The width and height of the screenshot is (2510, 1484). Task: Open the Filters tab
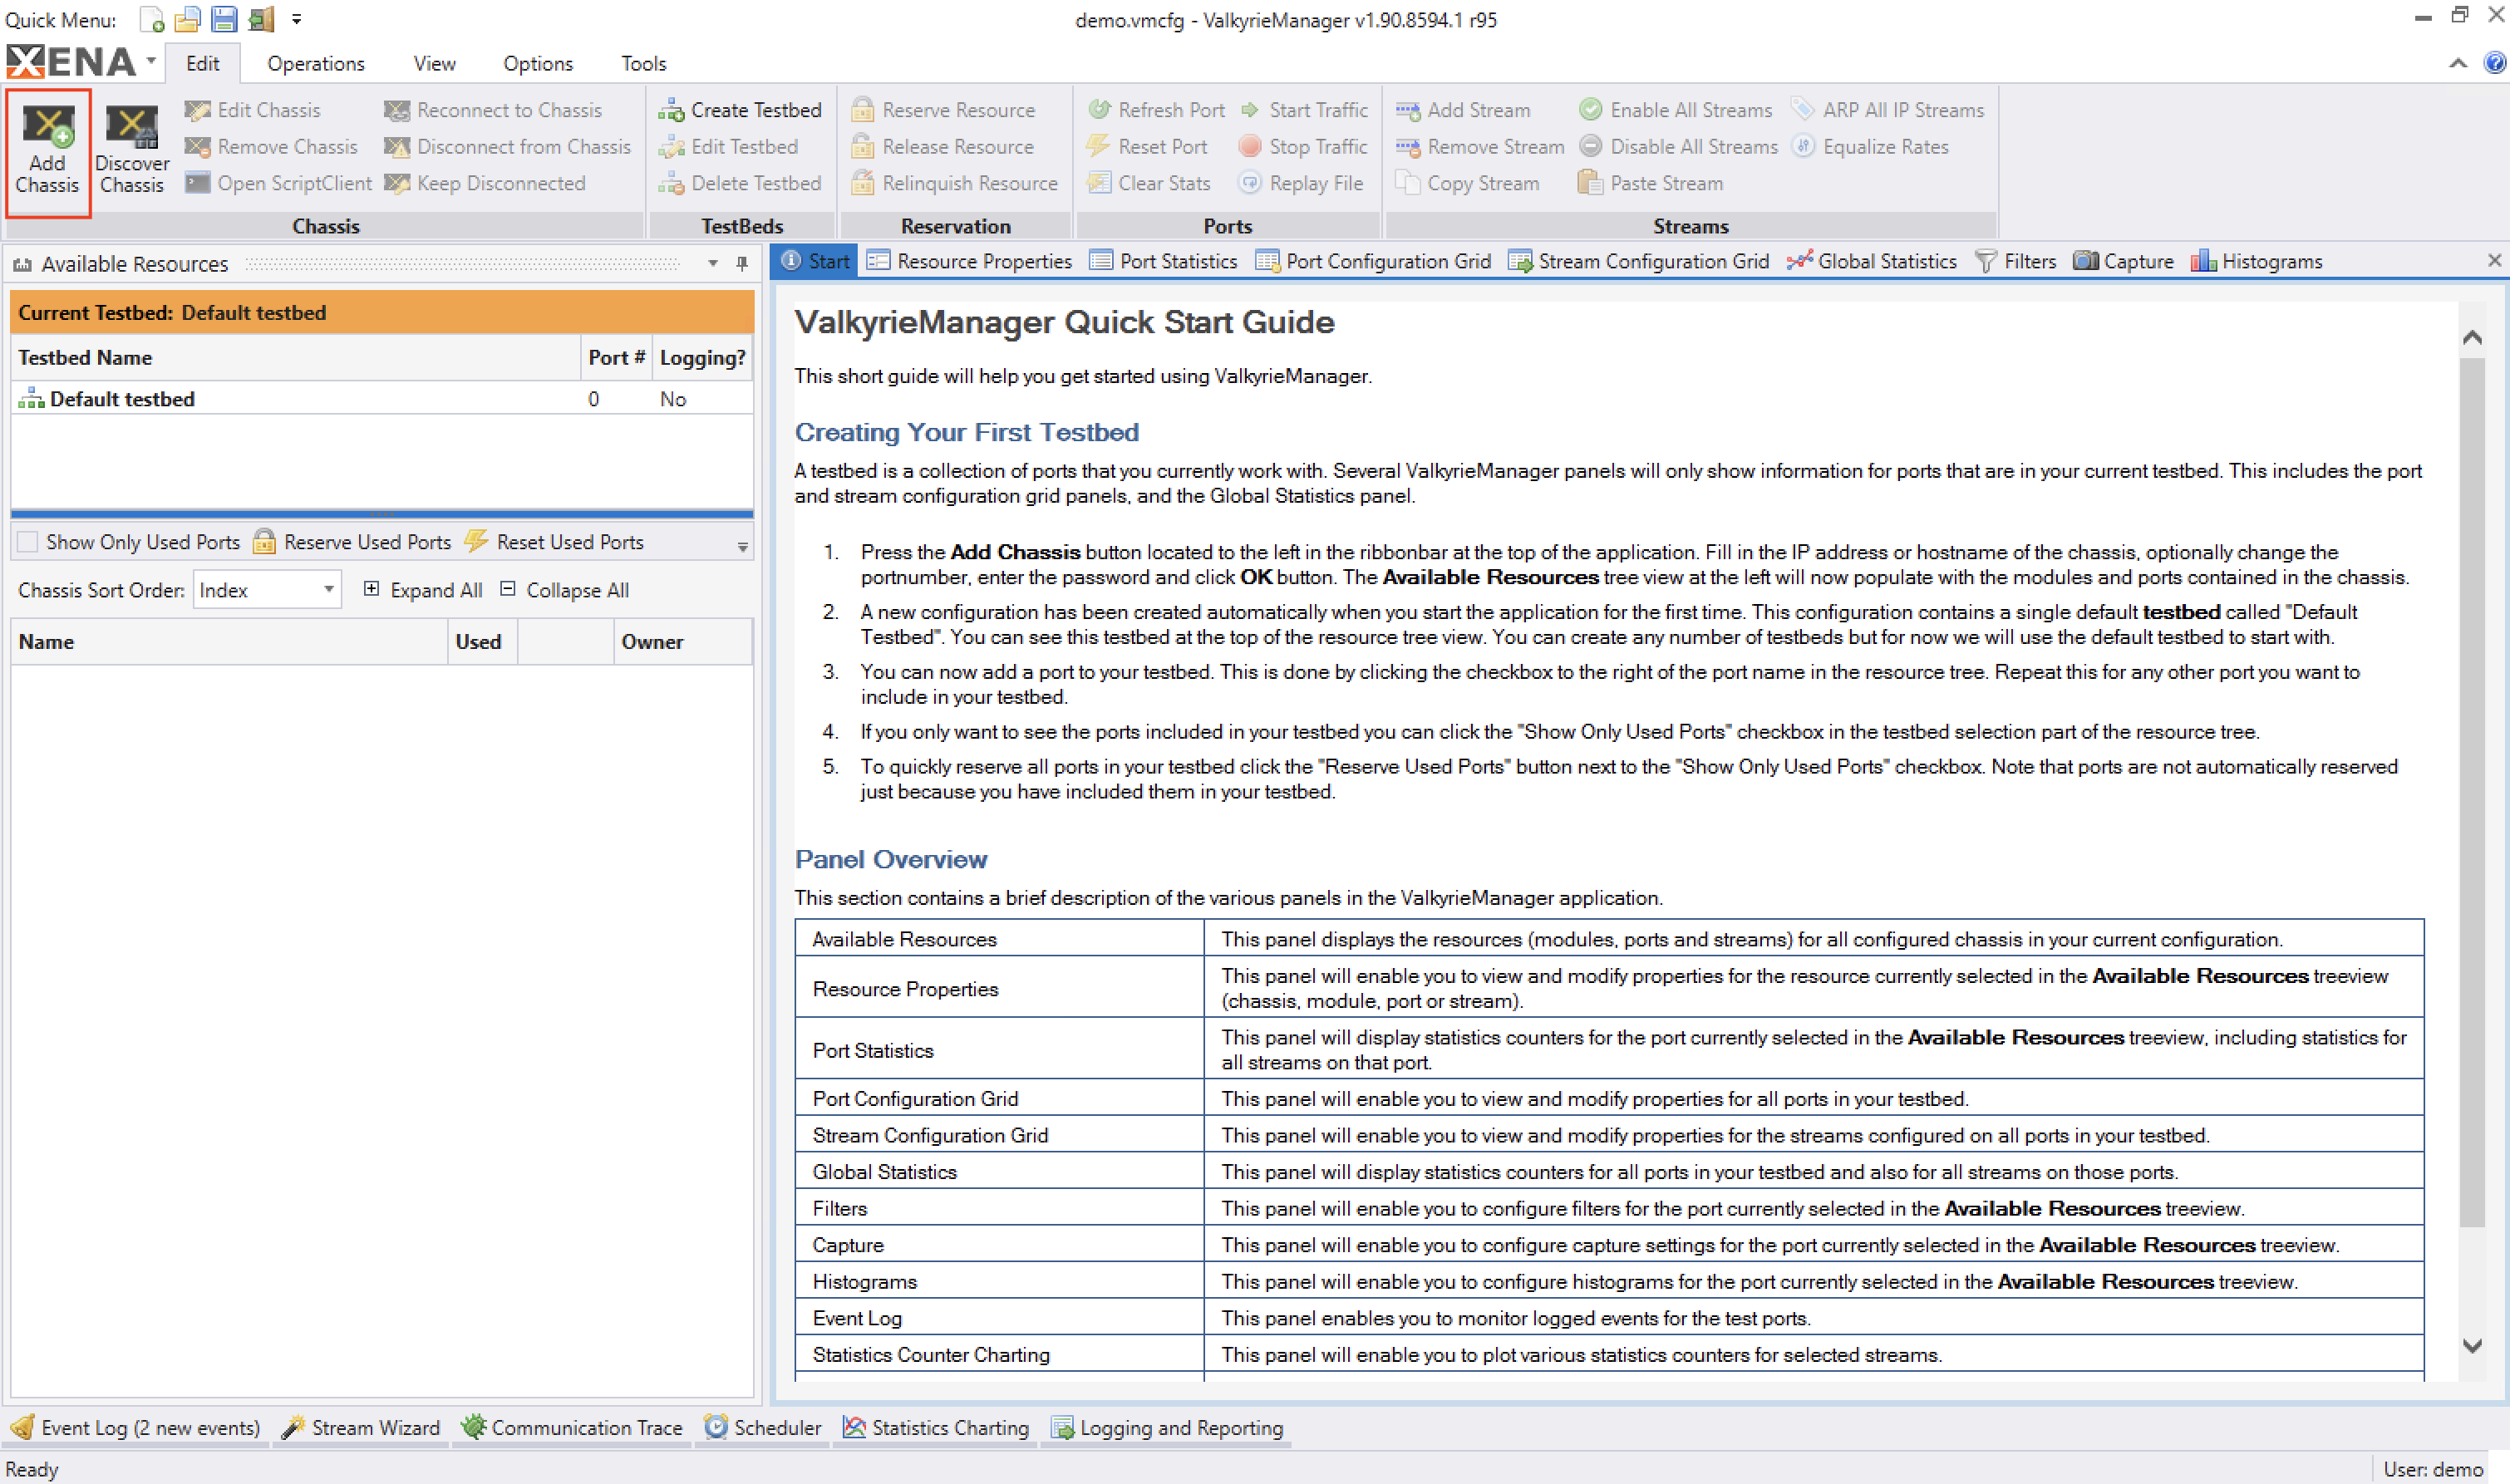click(2016, 261)
